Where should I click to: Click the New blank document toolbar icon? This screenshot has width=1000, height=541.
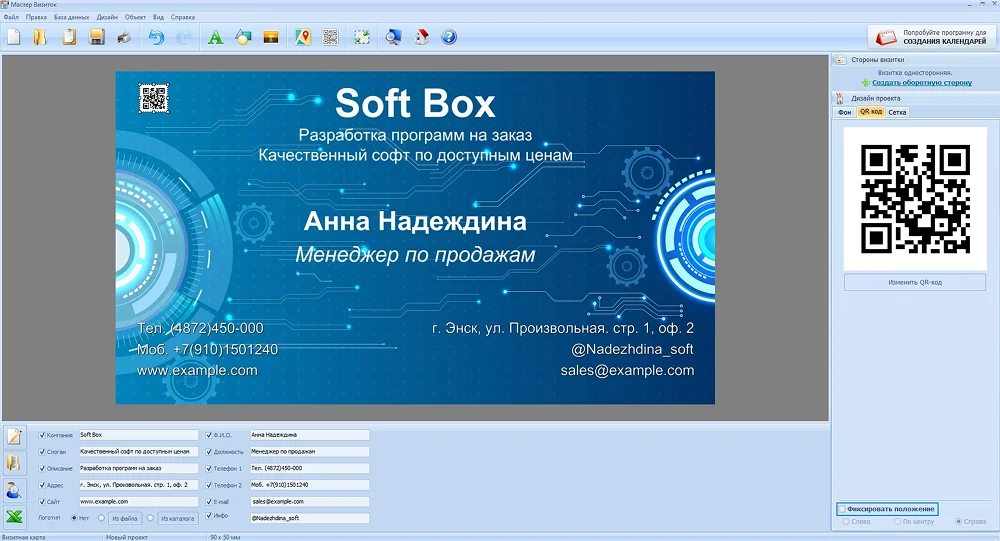click(14, 38)
